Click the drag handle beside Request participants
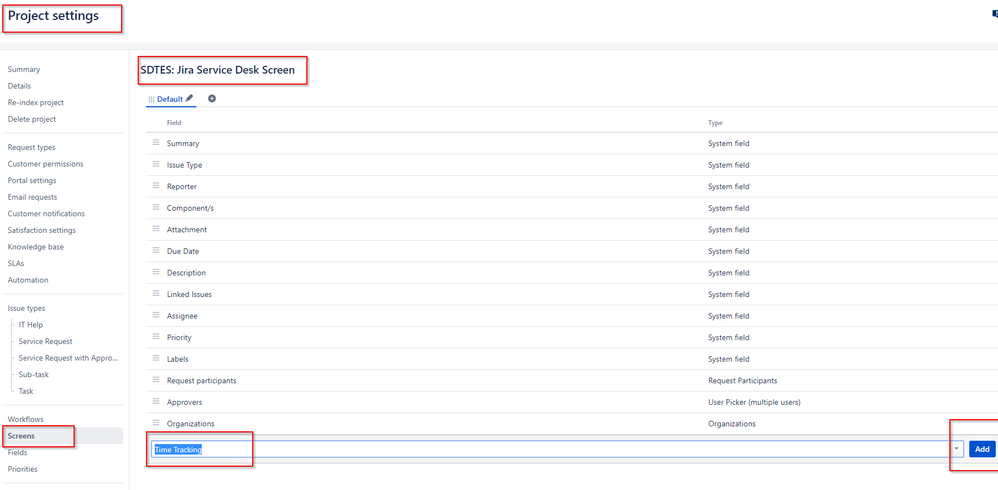The image size is (998, 490). pos(156,380)
